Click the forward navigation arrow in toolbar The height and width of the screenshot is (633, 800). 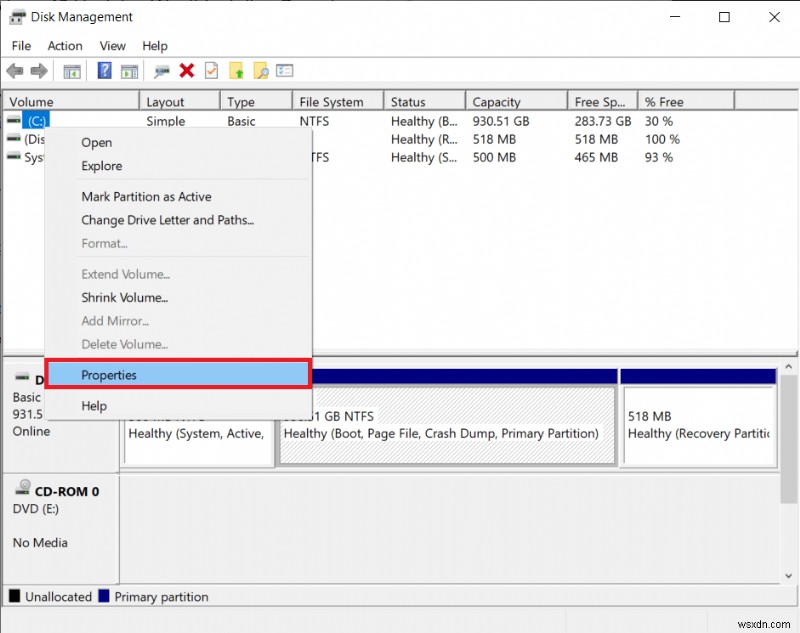coord(38,70)
